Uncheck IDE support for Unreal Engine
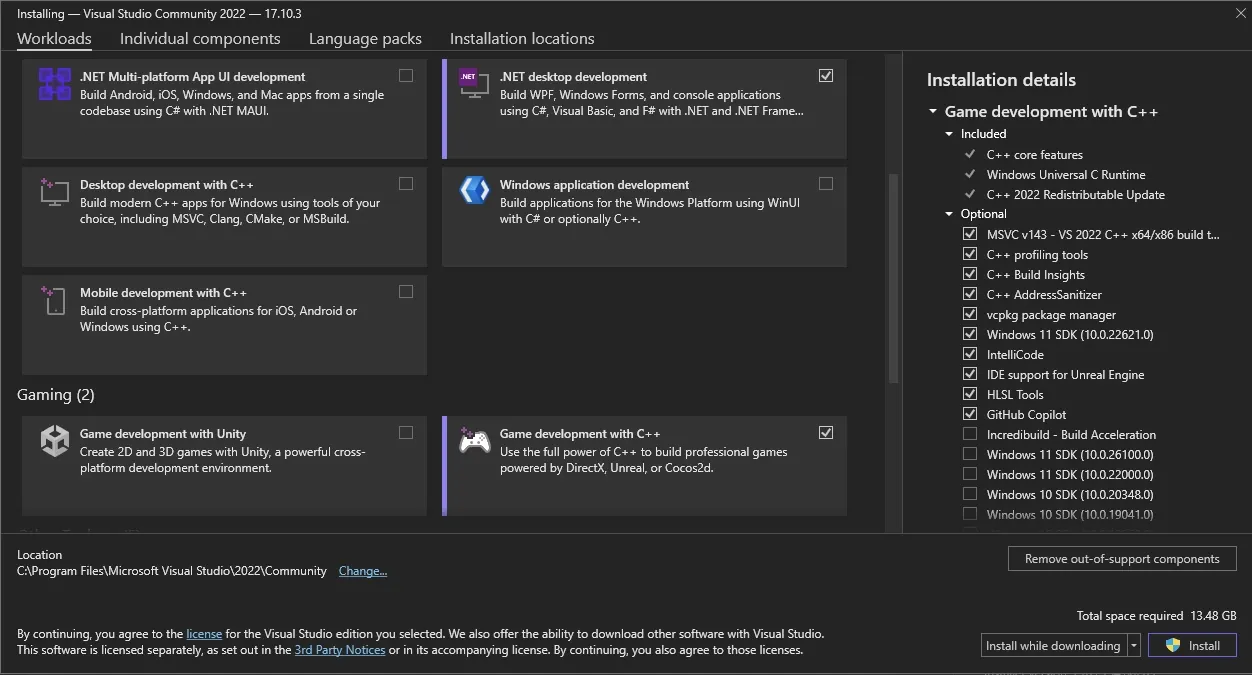The height and width of the screenshot is (675, 1252). point(969,374)
